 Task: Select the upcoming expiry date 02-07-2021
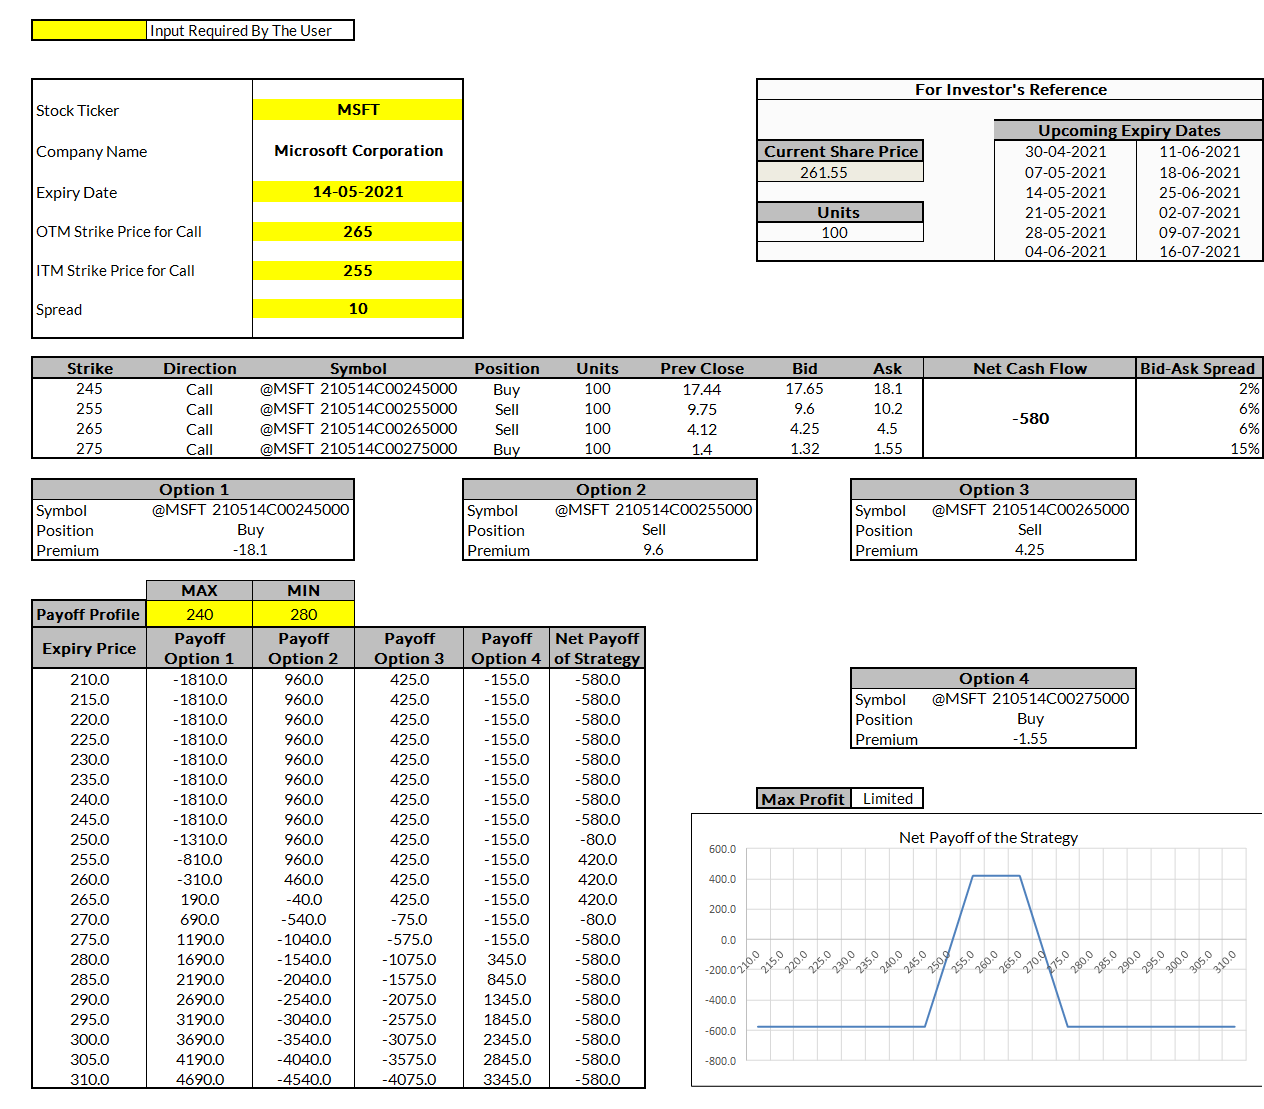coord(1200,213)
